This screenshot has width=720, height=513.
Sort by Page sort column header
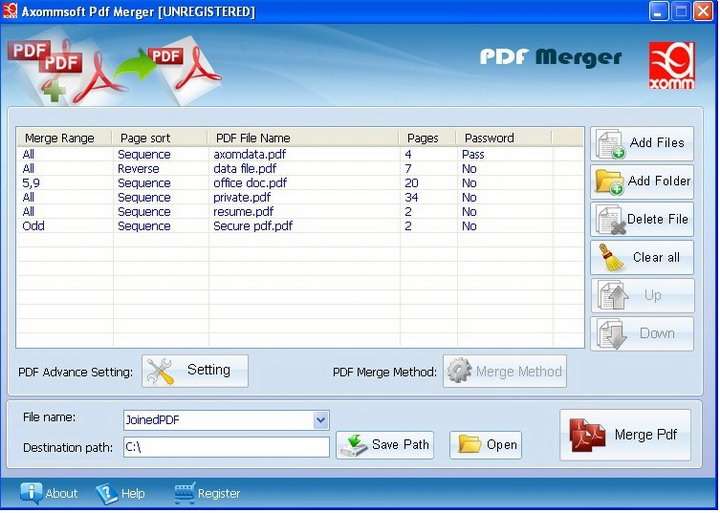(x=159, y=138)
